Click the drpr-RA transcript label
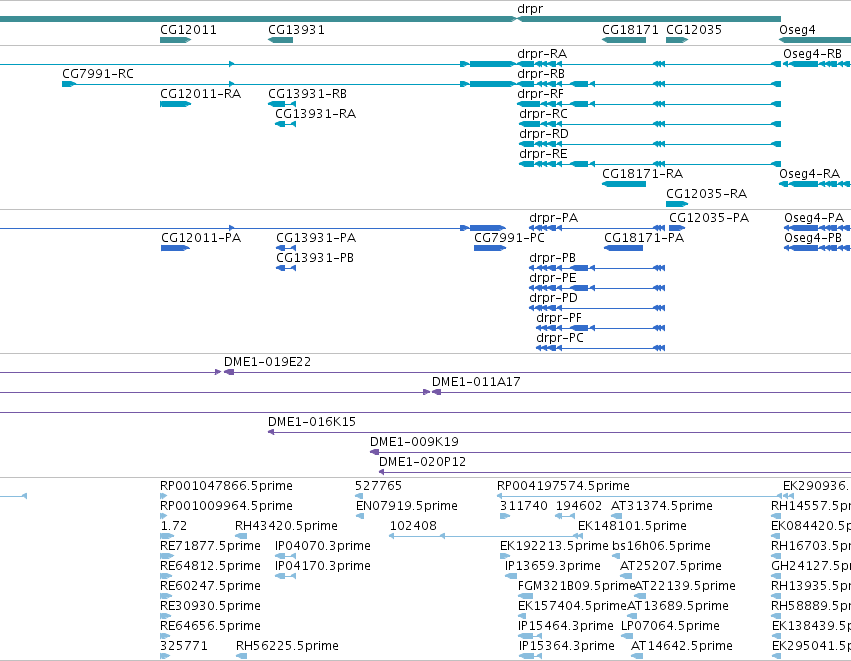 [x=542, y=54]
